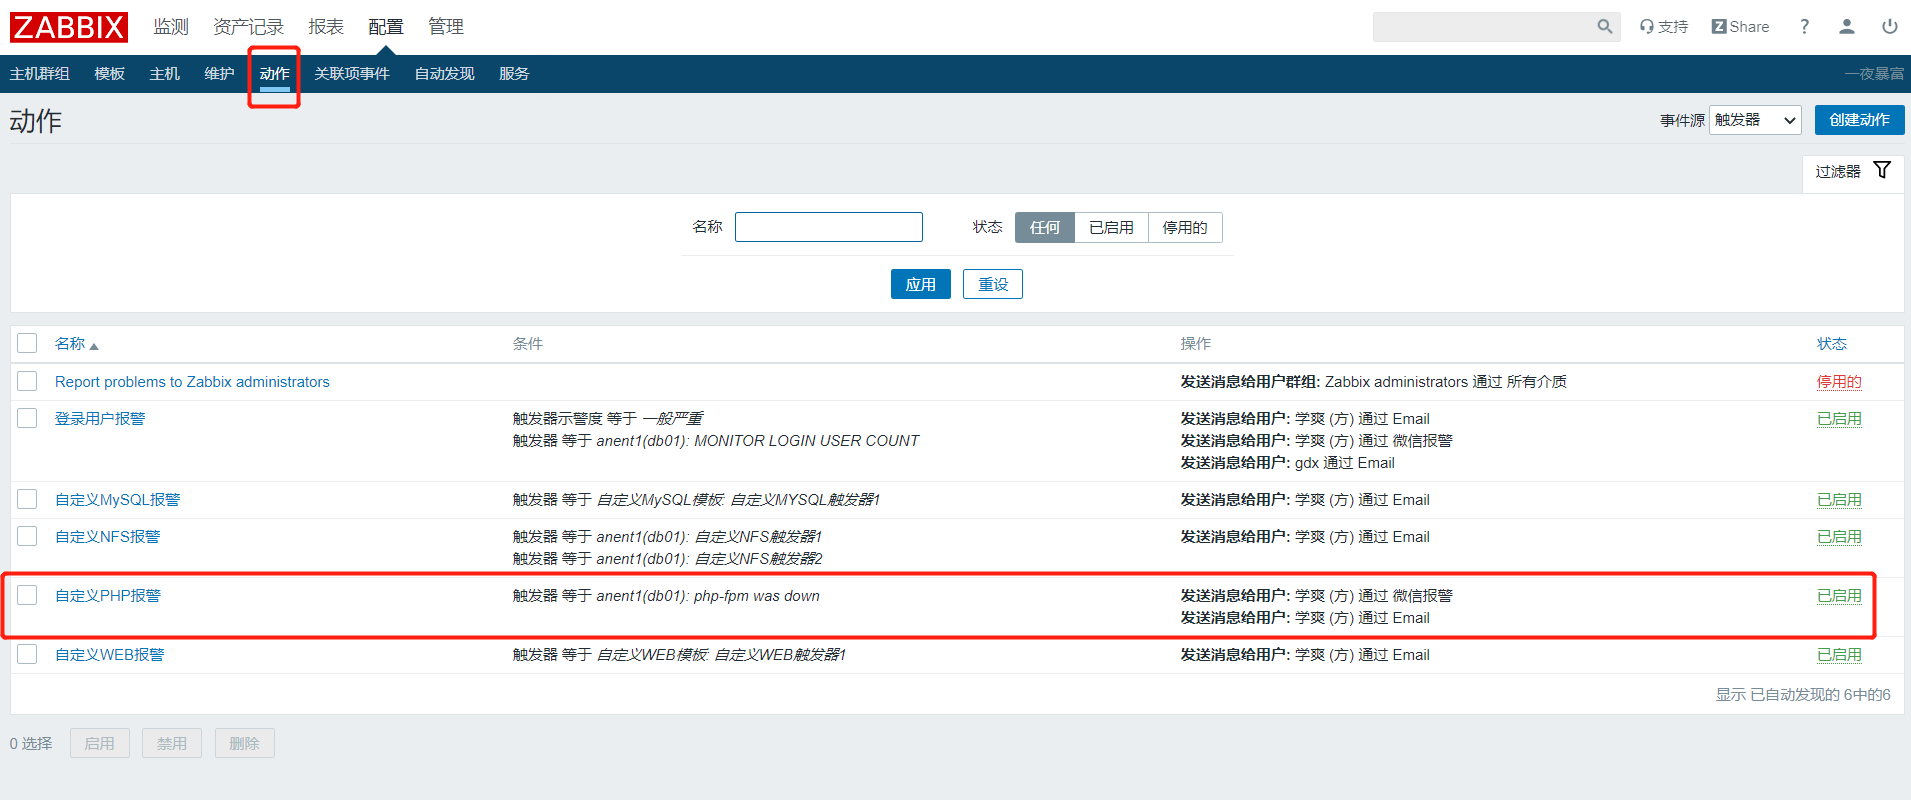Go to 主机群组 submenu
Screen dimensions: 1911x800
(x=40, y=74)
